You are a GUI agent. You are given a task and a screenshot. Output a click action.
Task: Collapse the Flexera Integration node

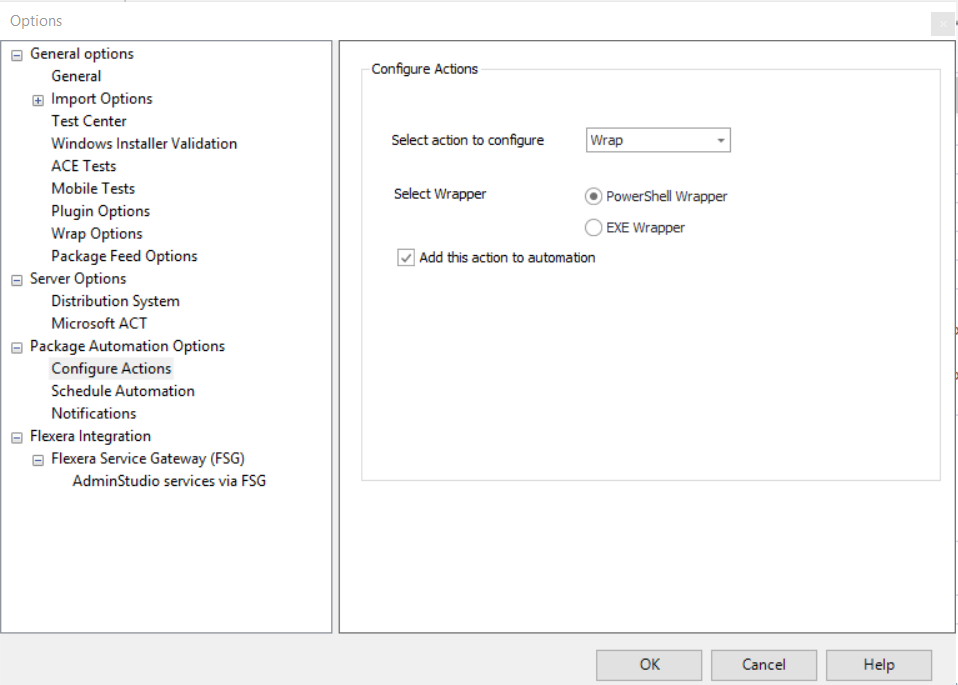click(16, 437)
